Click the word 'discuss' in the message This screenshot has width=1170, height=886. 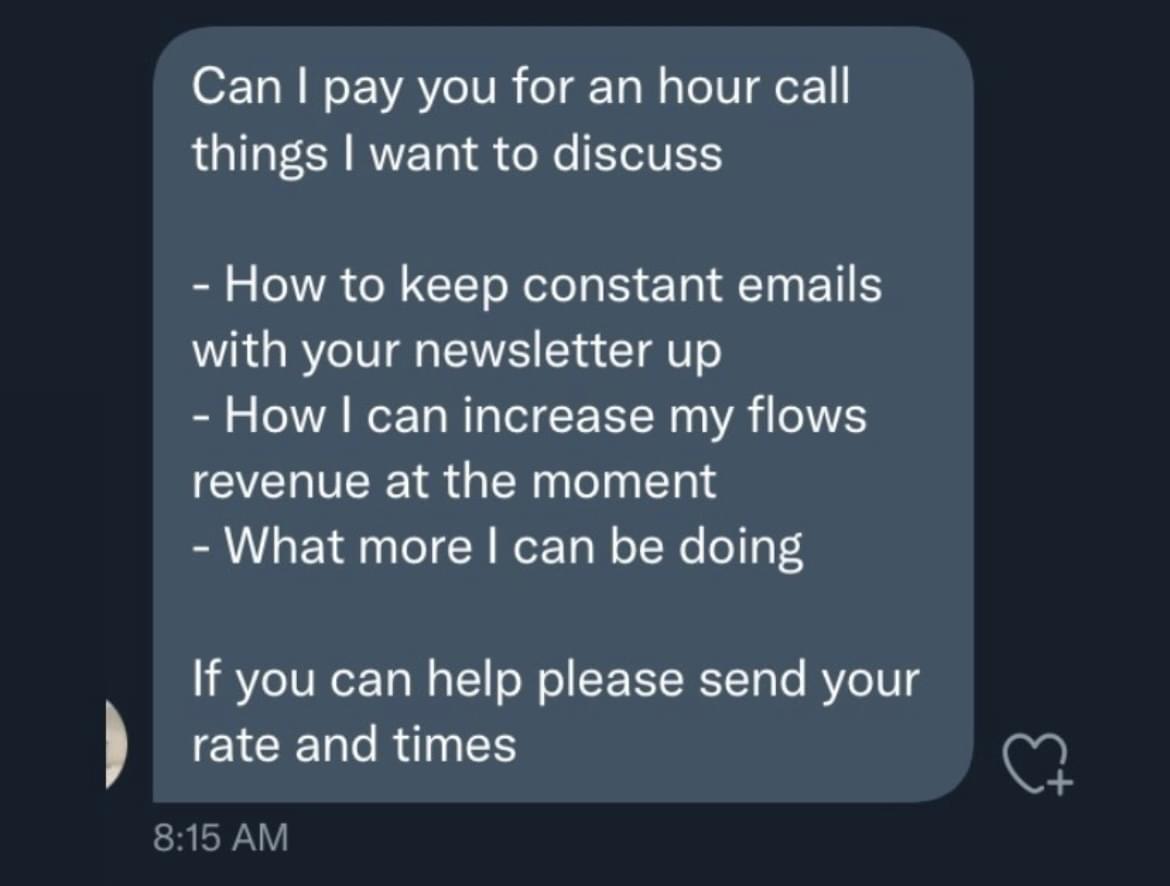click(638, 154)
